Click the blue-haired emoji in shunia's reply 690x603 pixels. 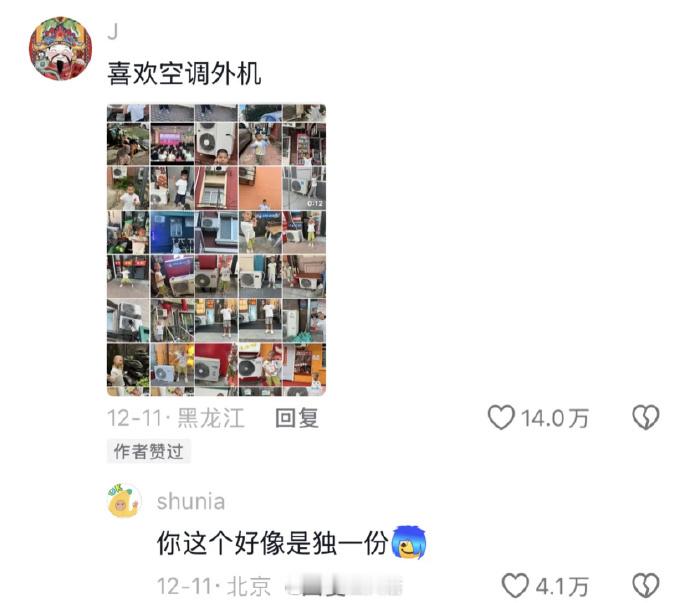click(409, 542)
